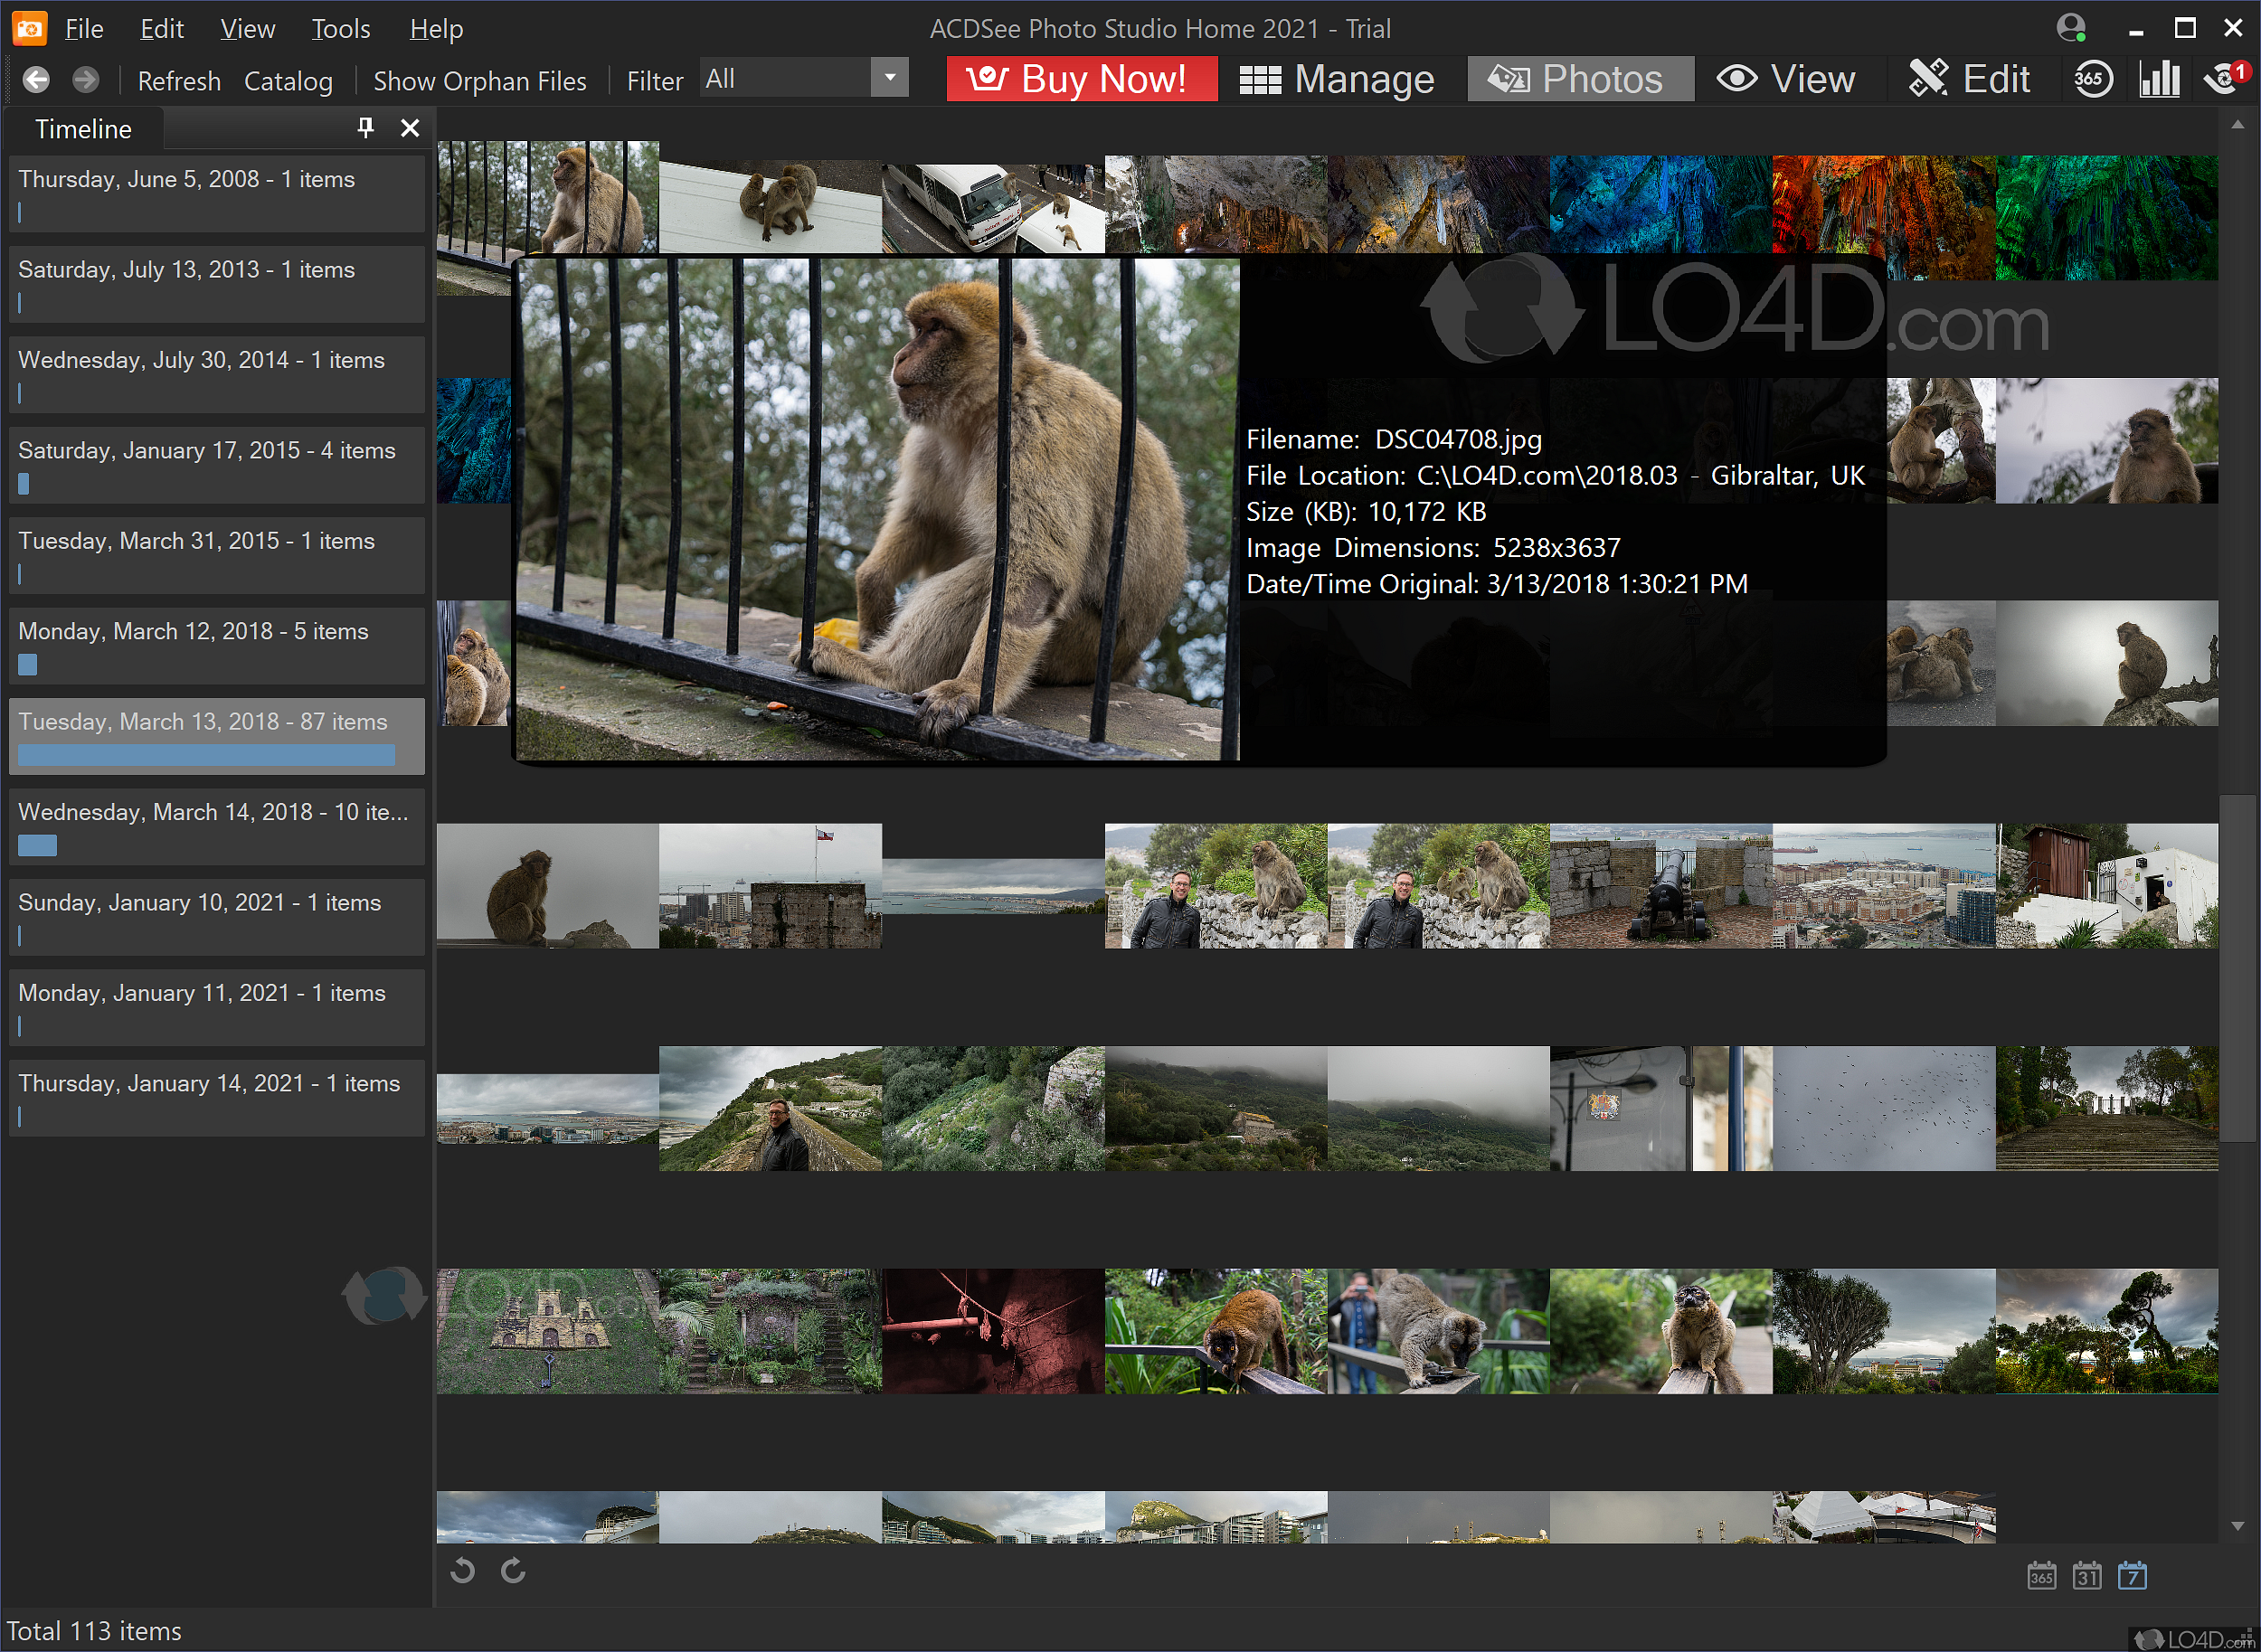The width and height of the screenshot is (2261, 1652).
Task: Open the user account profile icon
Action: 2070,28
